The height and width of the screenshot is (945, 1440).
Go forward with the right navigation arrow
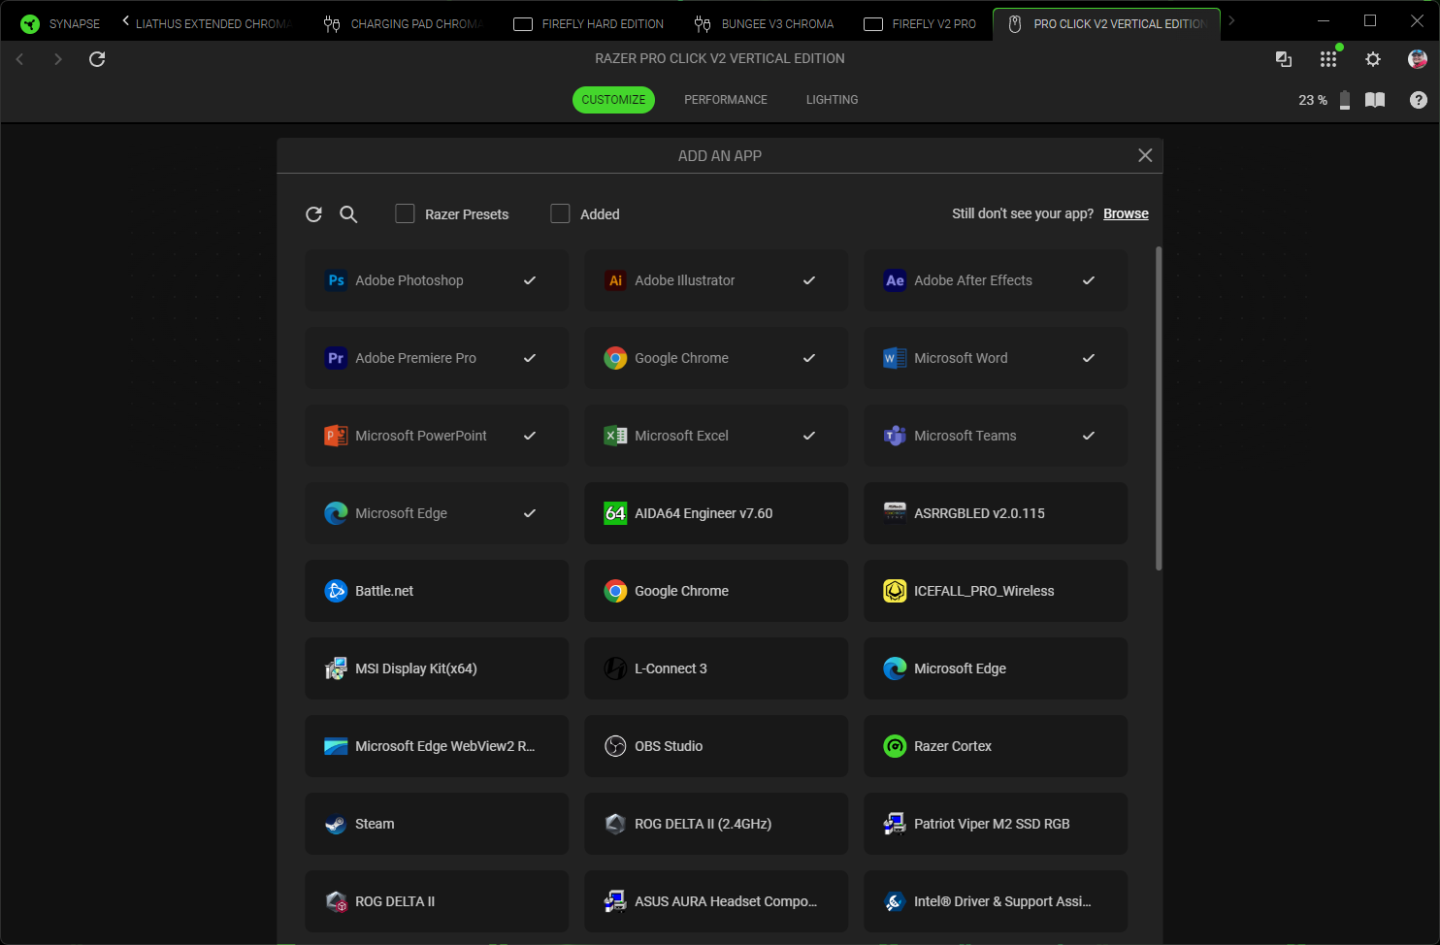point(58,59)
